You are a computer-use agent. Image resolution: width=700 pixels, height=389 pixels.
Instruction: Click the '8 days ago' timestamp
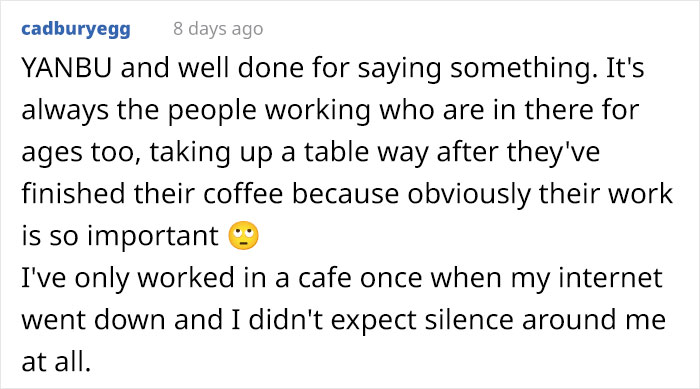click(x=218, y=29)
